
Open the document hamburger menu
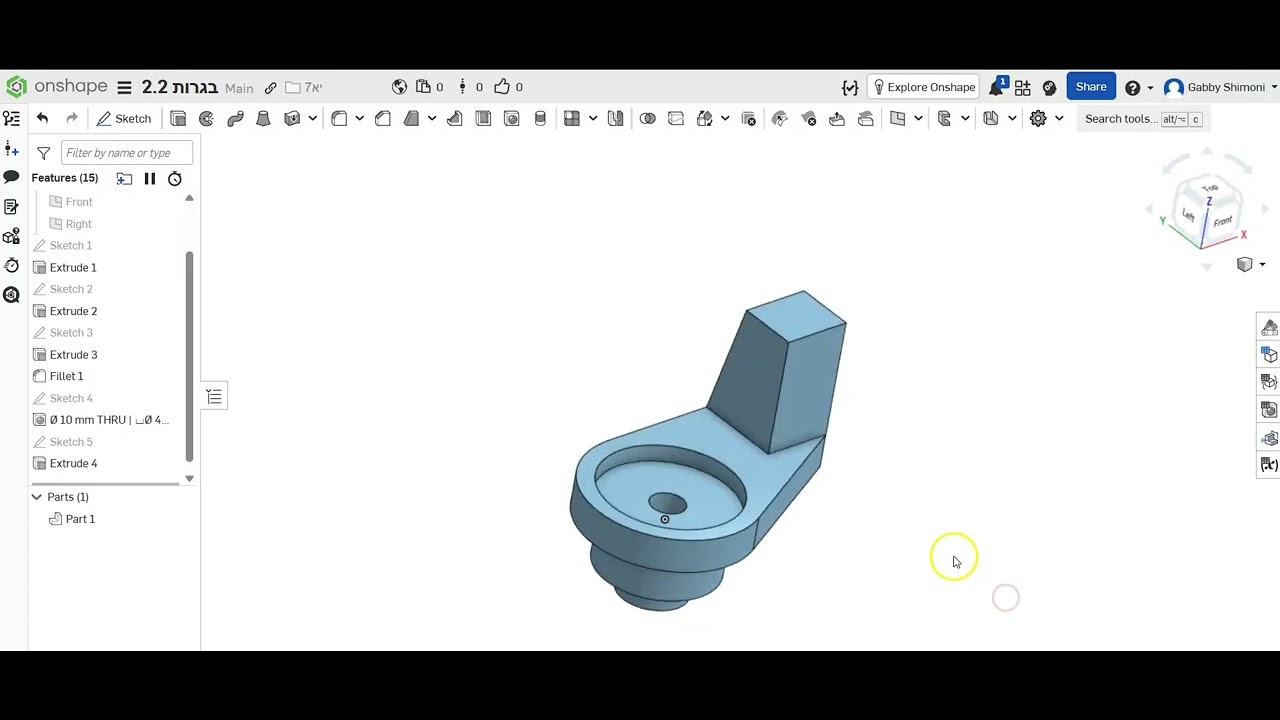pyautogui.click(x=124, y=88)
